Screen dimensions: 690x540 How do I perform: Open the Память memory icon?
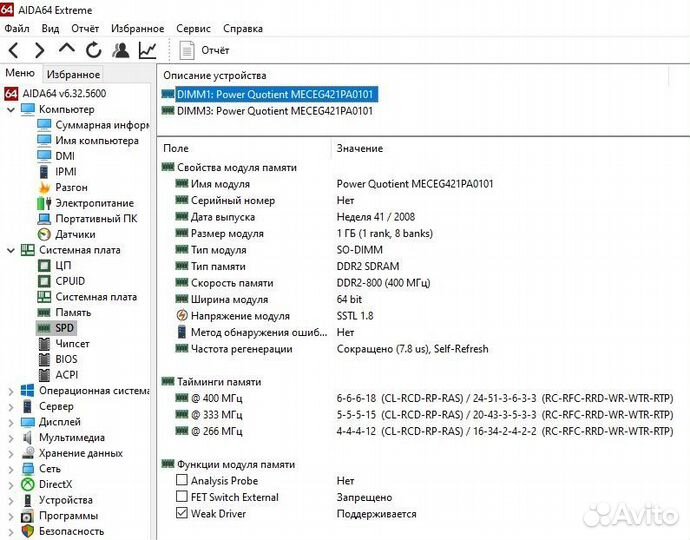44,313
